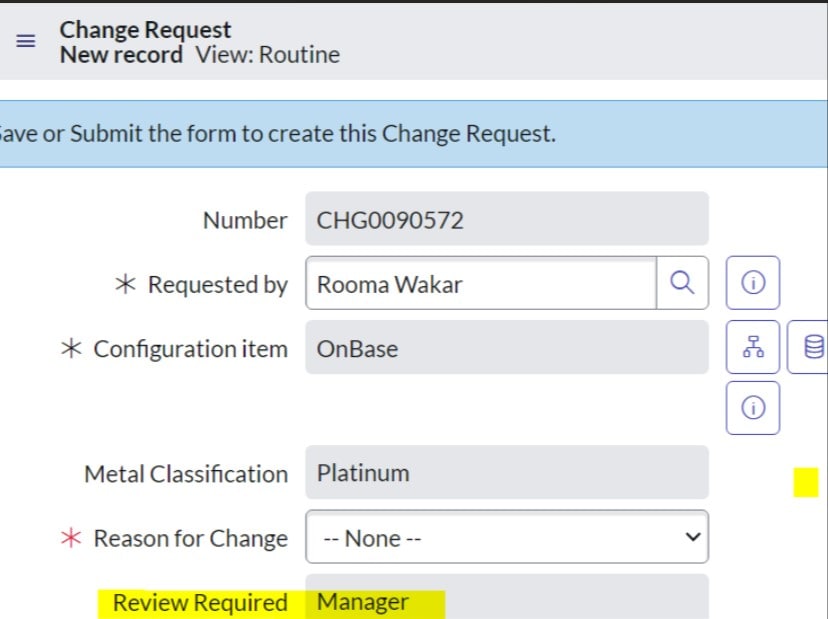This screenshot has height=619, width=828.
Task: Open the info preview icon for Rooma Wakar
Action: click(x=752, y=282)
